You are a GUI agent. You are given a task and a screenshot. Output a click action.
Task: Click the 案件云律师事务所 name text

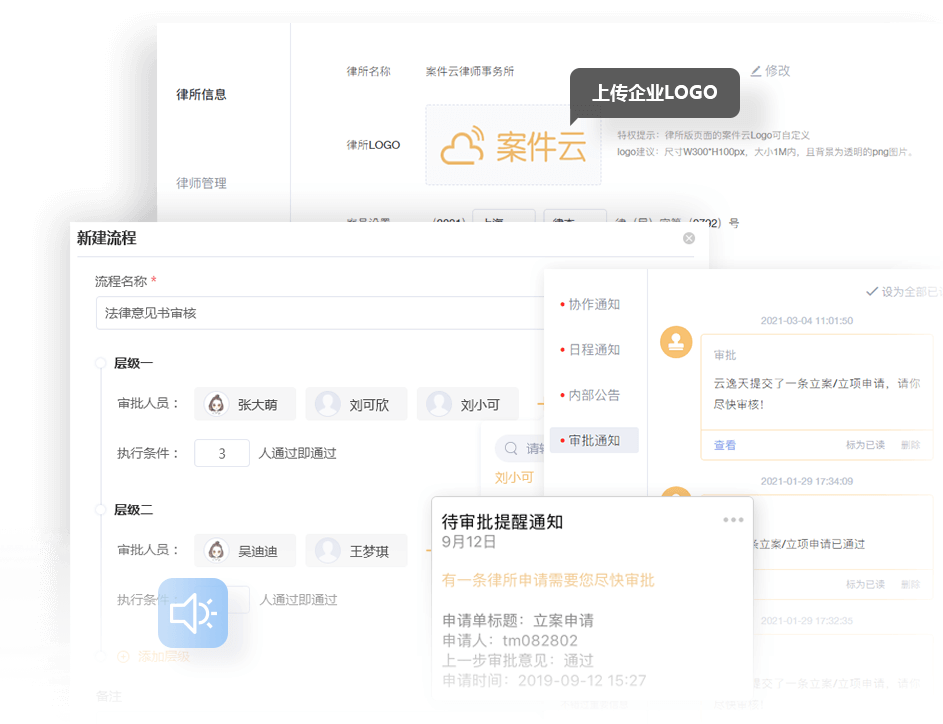470,72
